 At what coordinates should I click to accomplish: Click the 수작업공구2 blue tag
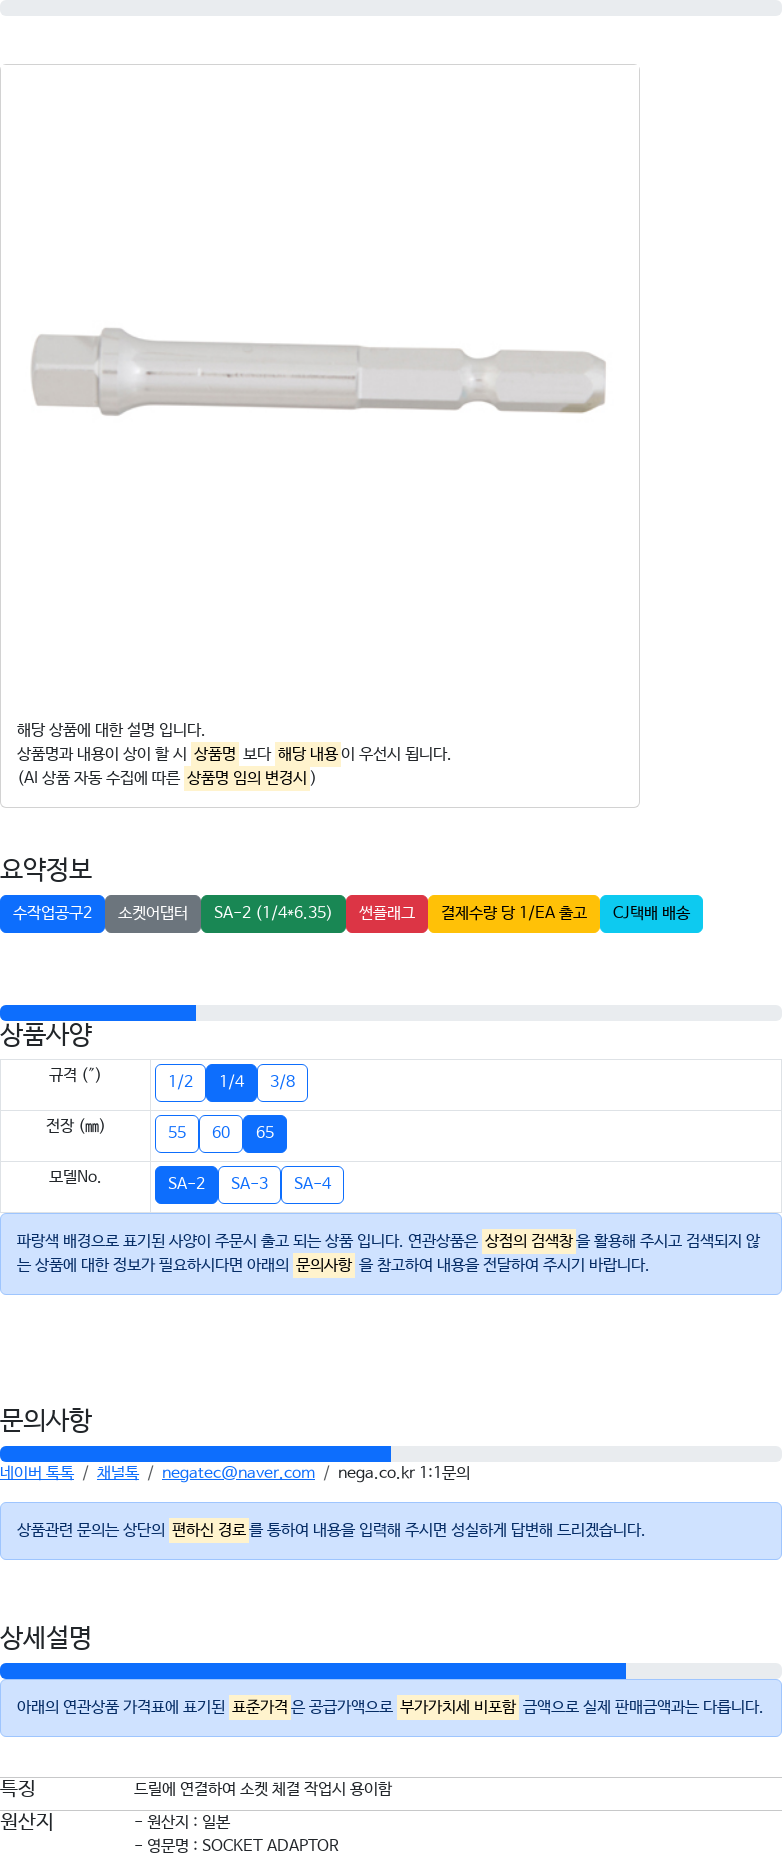(x=52, y=913)
